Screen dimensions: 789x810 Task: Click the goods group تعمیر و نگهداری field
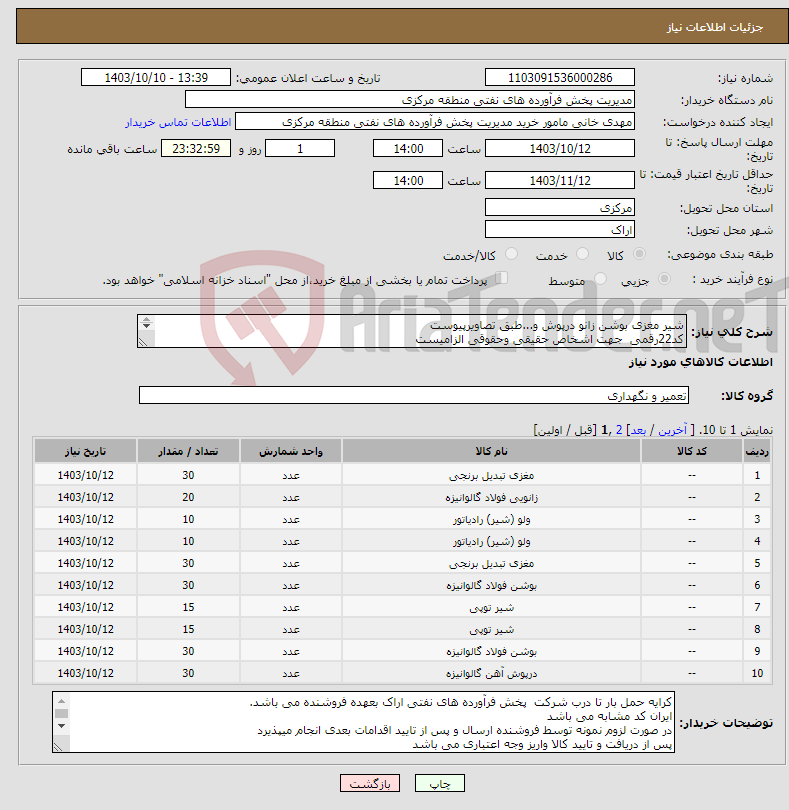point(413,395)
